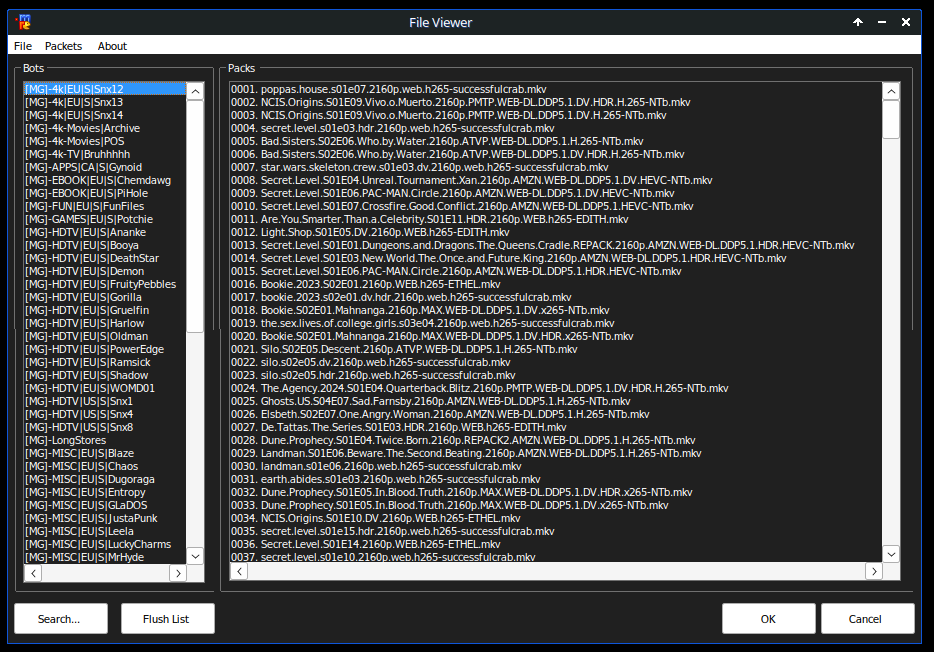Viewport: 934px width, 652px height.
Task: Open the Packets menu
Action: tap(64, 46)
